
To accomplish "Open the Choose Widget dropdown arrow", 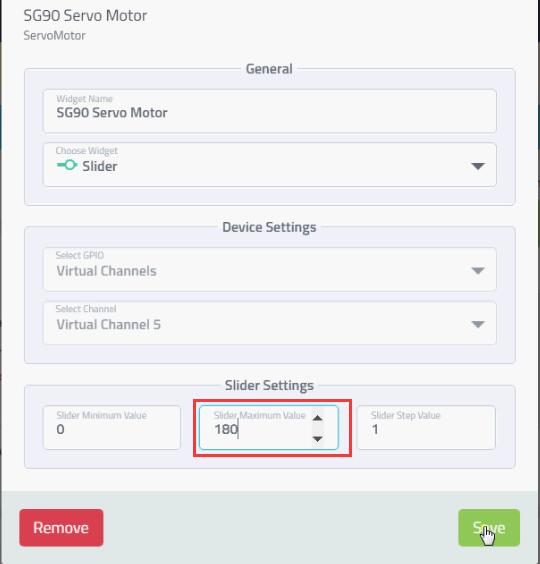I will (x=478, y=166).
